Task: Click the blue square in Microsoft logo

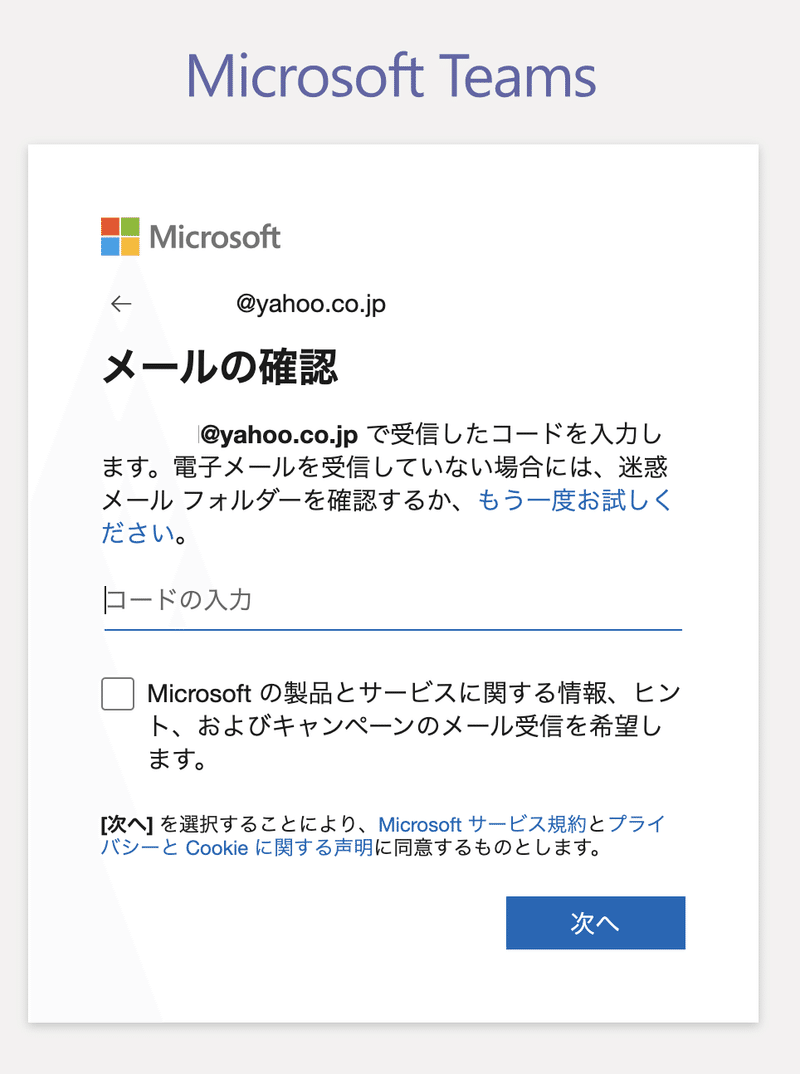Action: (x=109, y=247)
